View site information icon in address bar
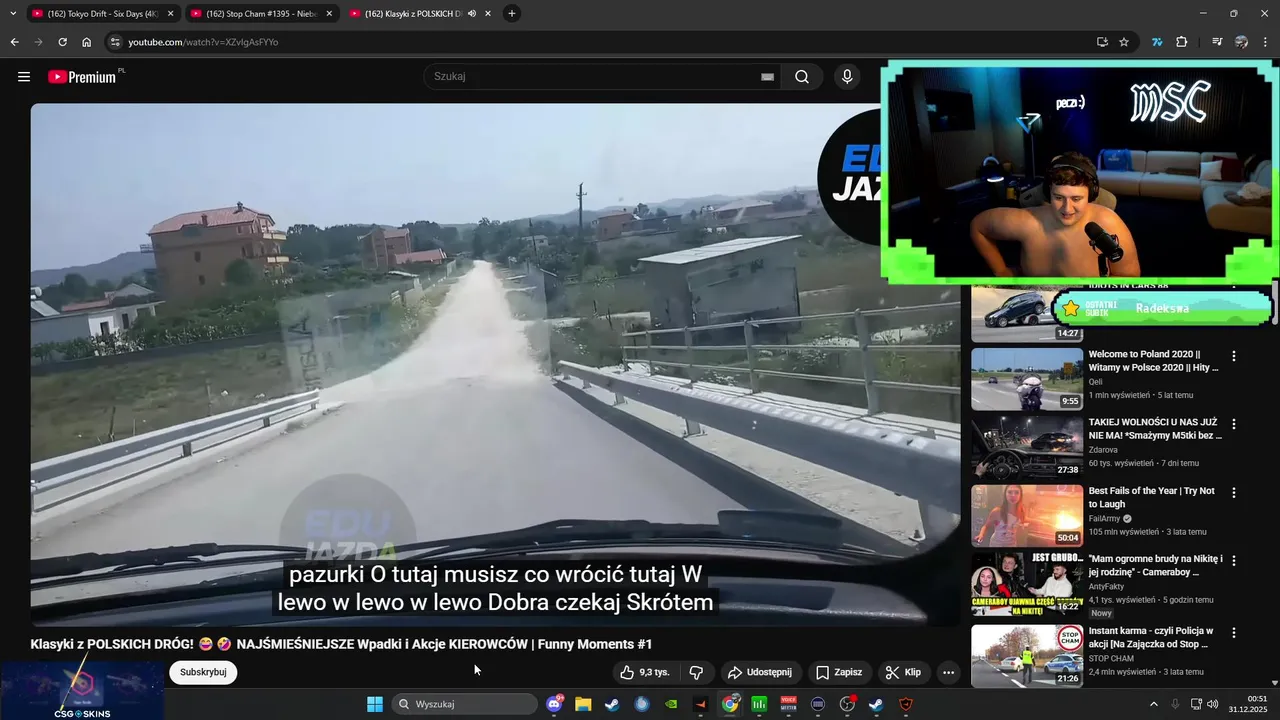Image resolution: width=1280 pixels, height=720 pixels. point(115,42)
